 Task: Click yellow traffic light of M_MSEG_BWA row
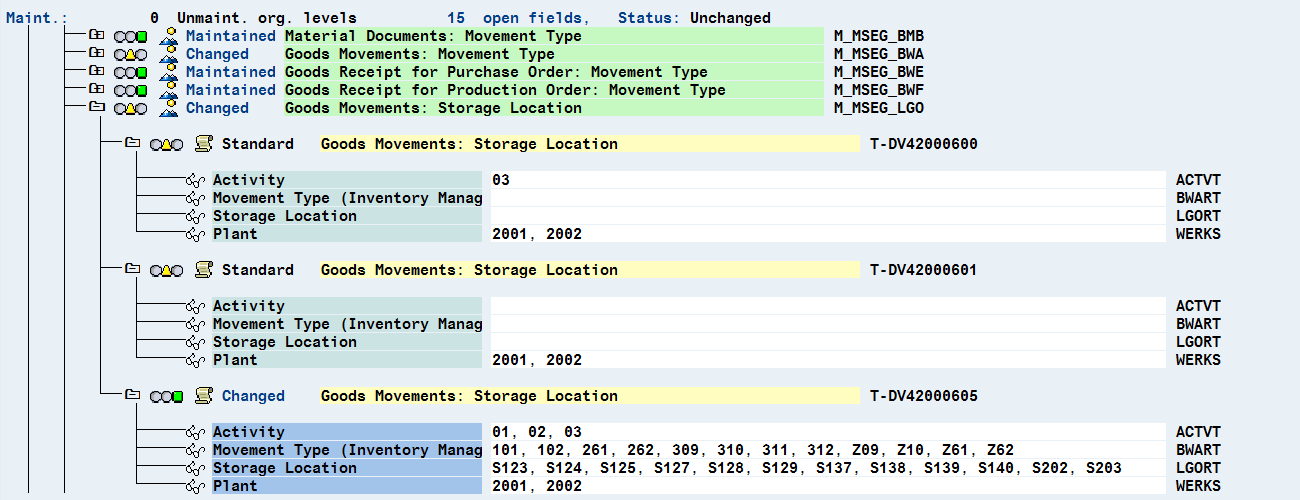[131, 55]
